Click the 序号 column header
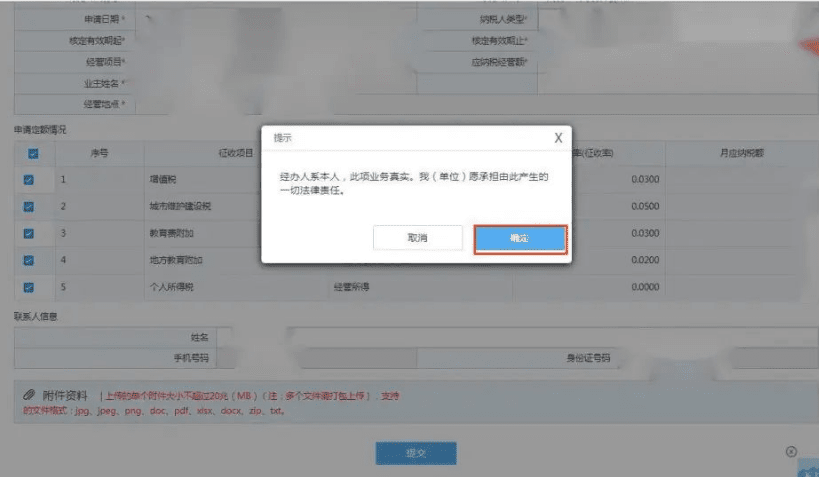This screenshot has width=819, height=477. [x=99, y=153]
